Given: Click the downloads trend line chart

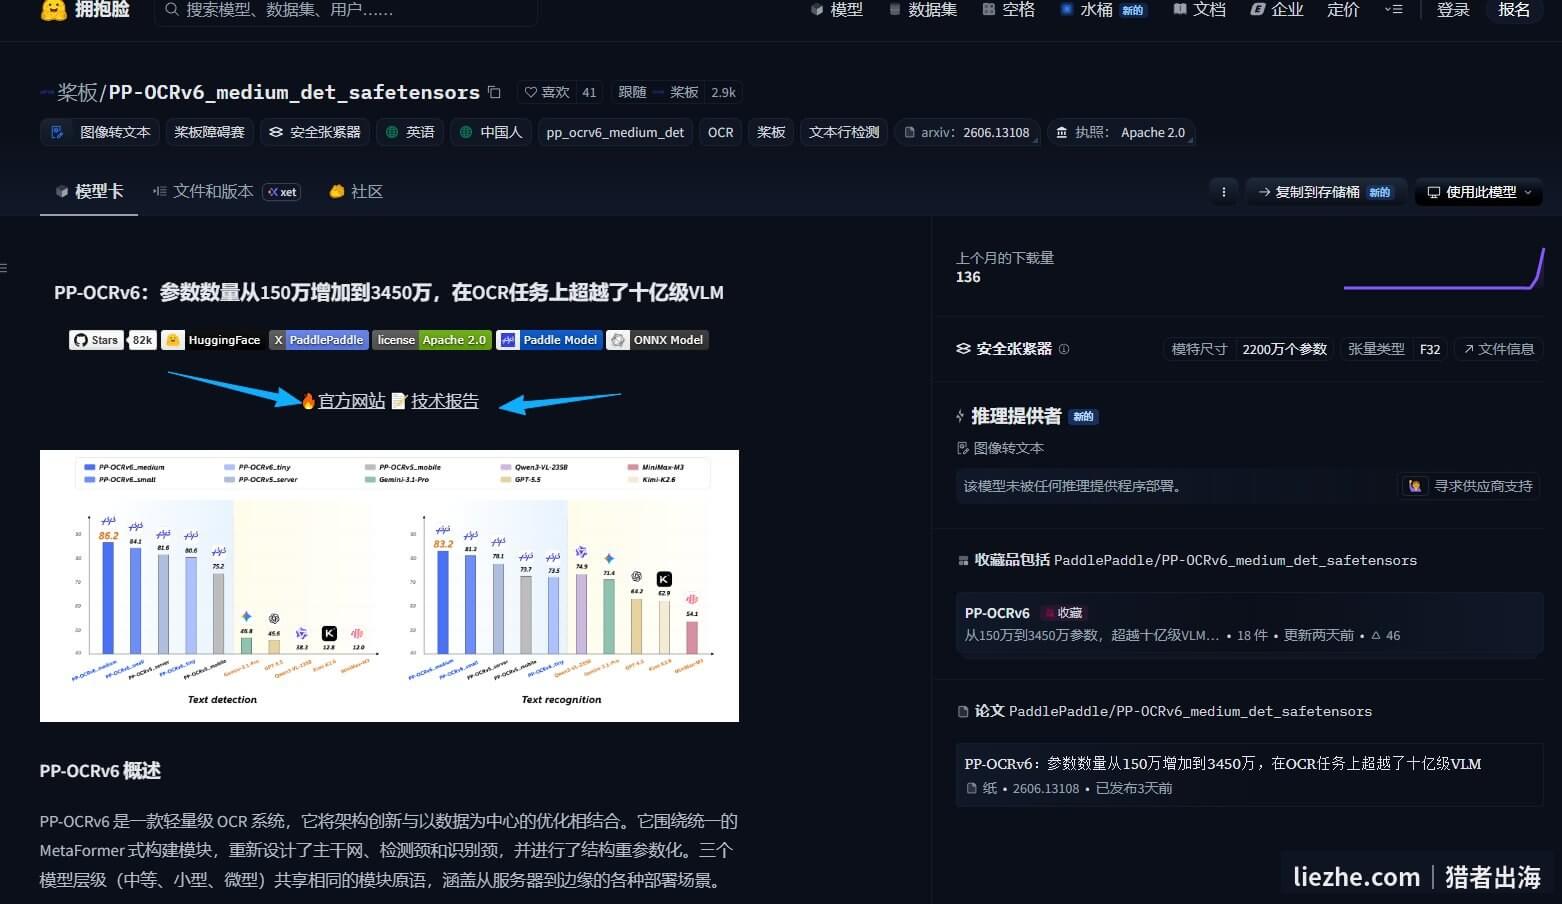Looking at the screenshot, I should click(x=1444, y=269).
